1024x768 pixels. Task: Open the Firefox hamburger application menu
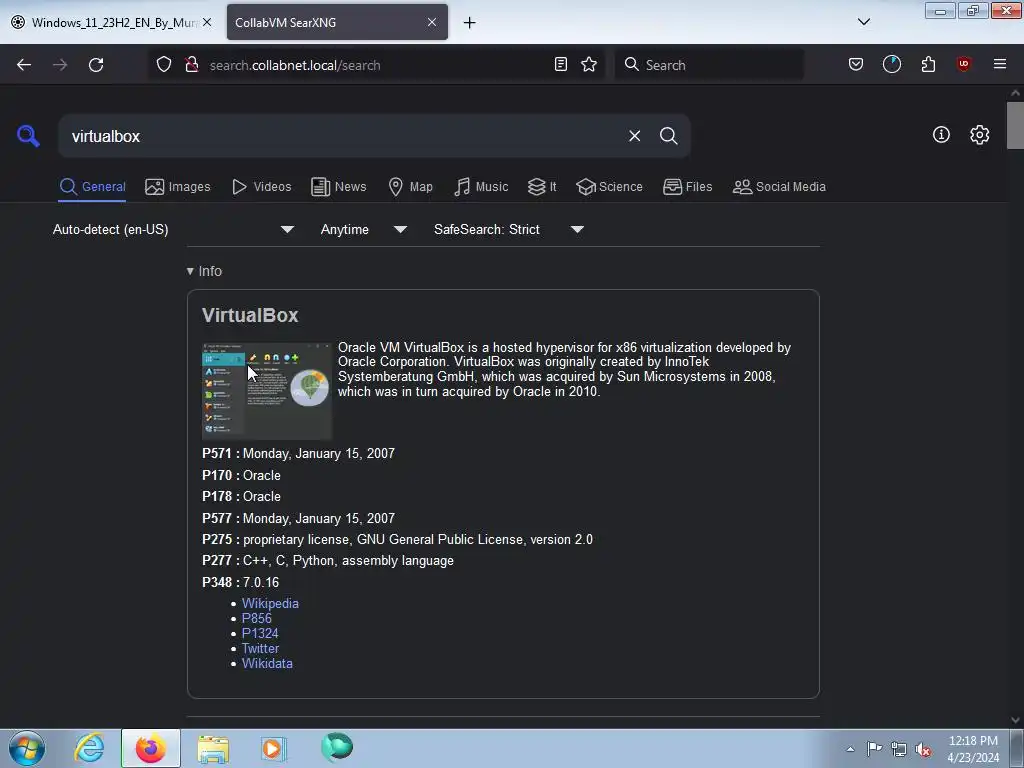tap(1000, 64)
